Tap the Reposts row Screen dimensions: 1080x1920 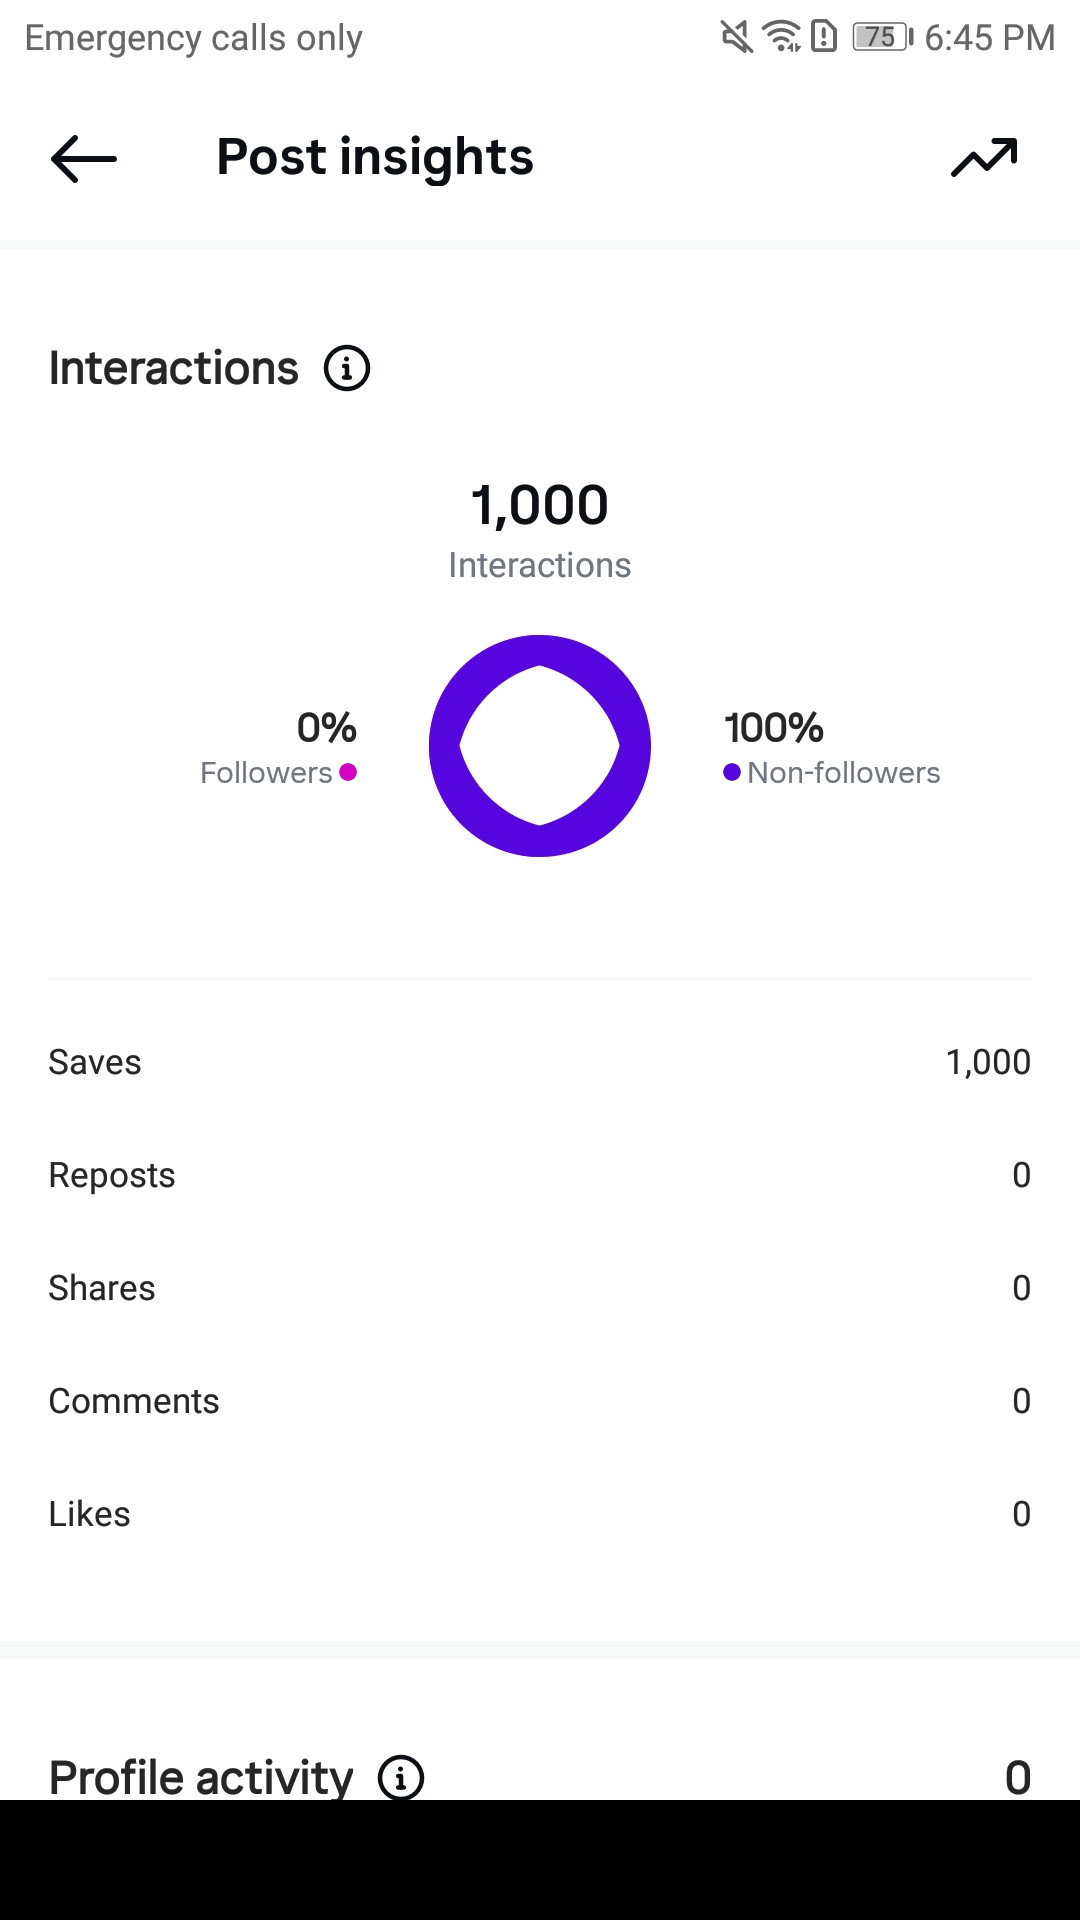pyautogui.click(x=540, y=1175)
